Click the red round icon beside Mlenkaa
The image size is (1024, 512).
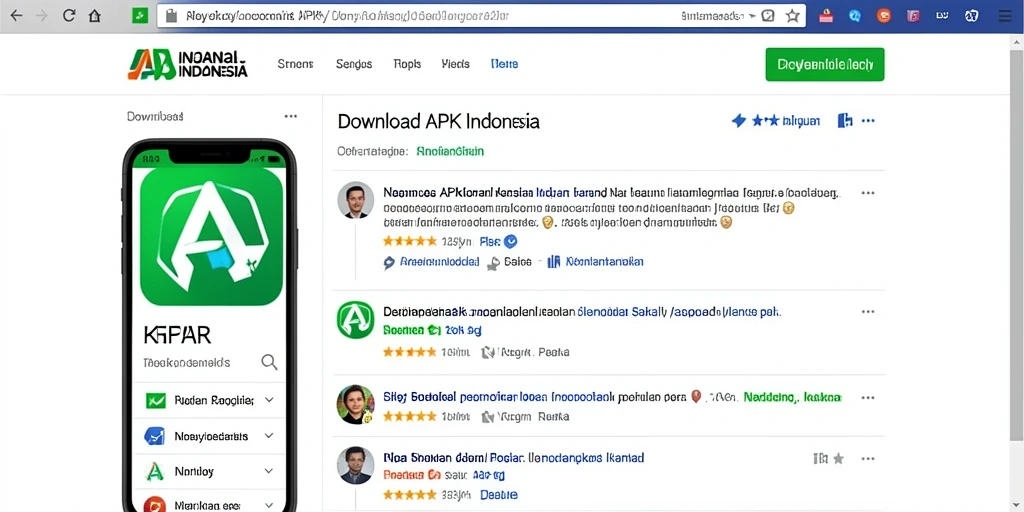click(155, 505)
